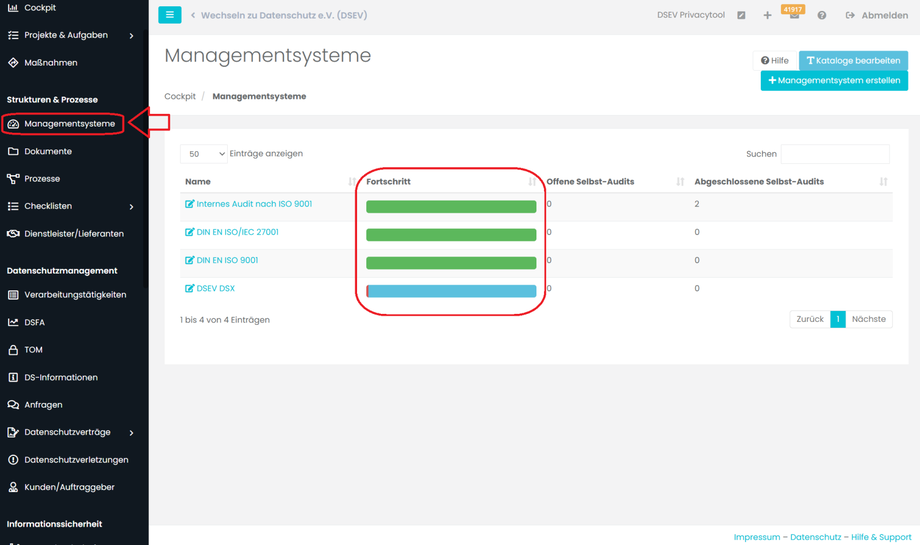Viewport: 920px width, 545px height.
Task: Open the Impressum footer link
Action: (757, 537)
